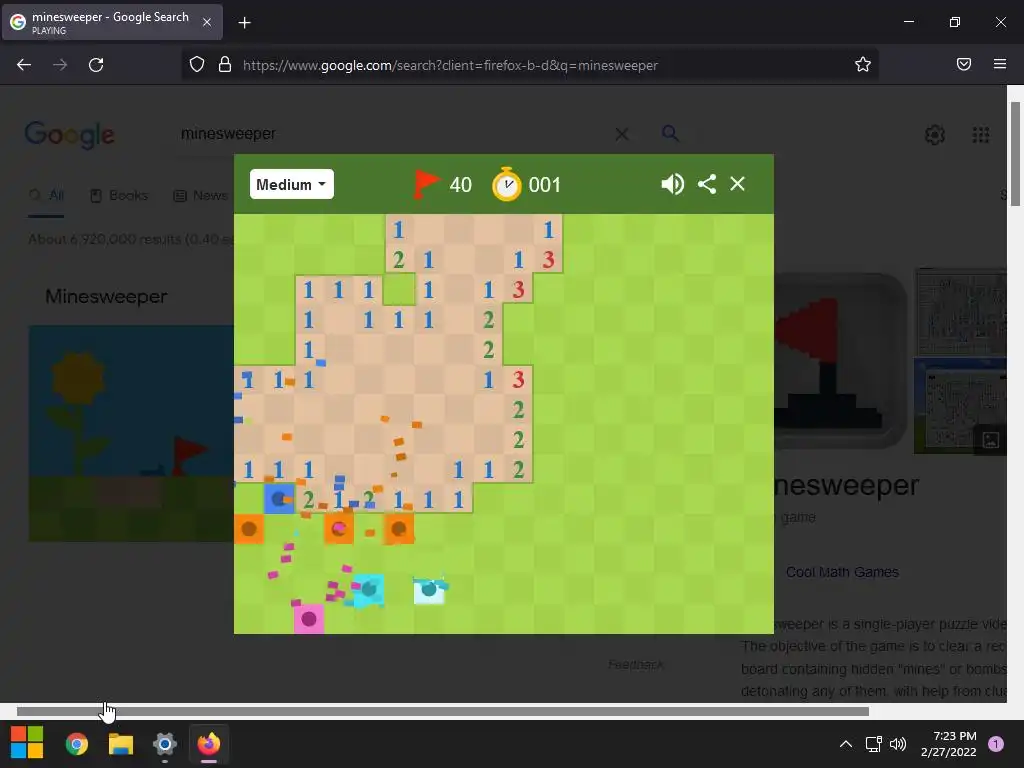Save page to Pocket
Screen dimensions: 1024x768
click(964, 64)
